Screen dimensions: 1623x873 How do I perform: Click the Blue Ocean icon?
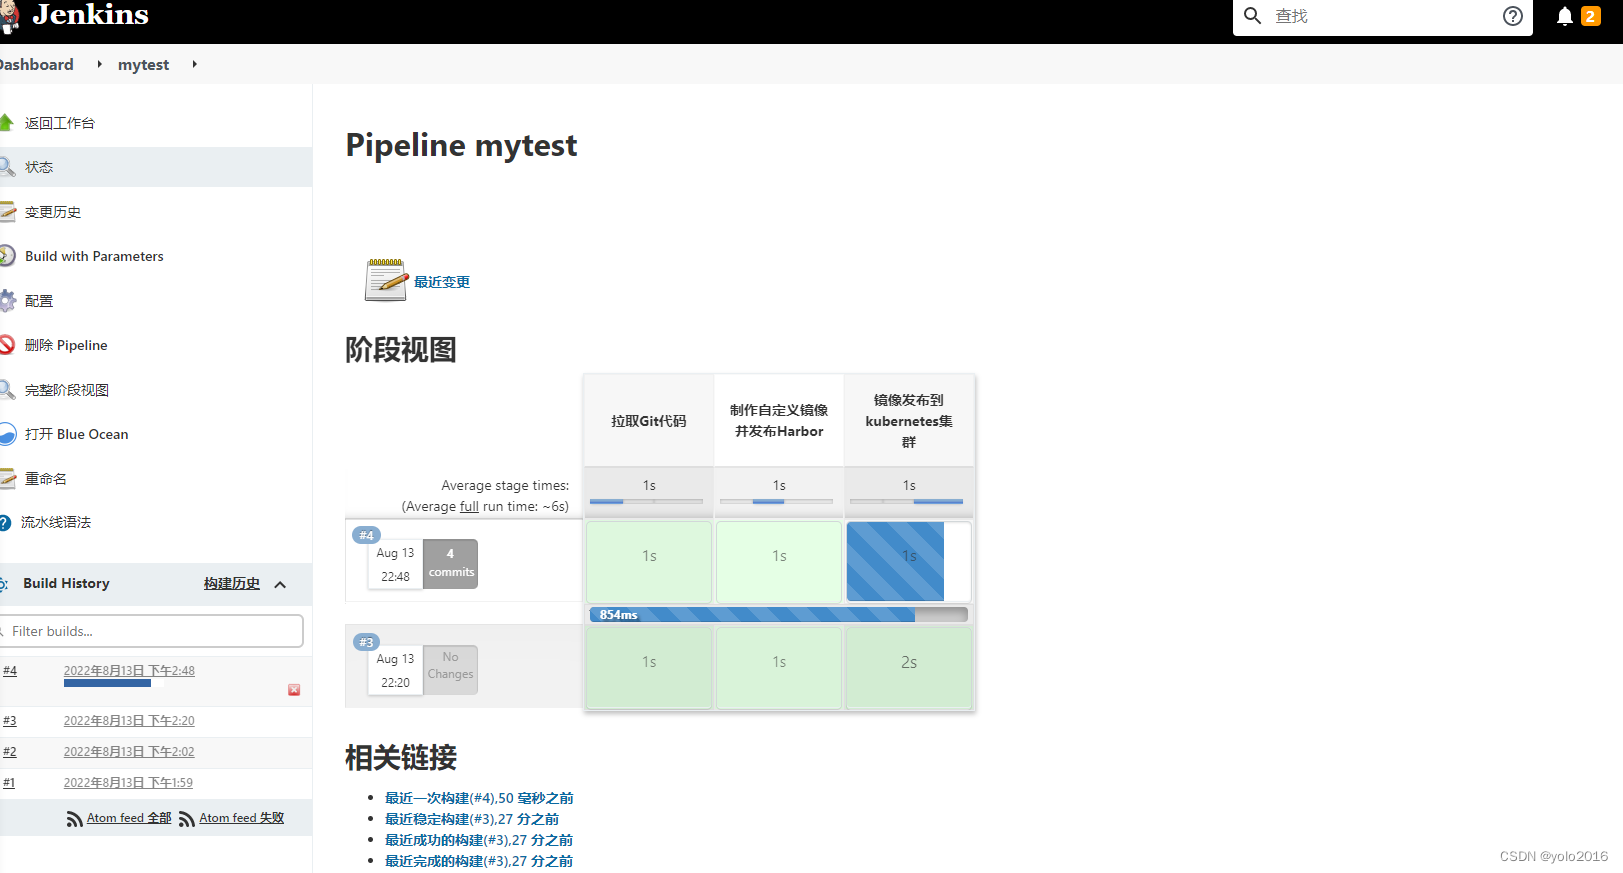(x=7, y=434)
